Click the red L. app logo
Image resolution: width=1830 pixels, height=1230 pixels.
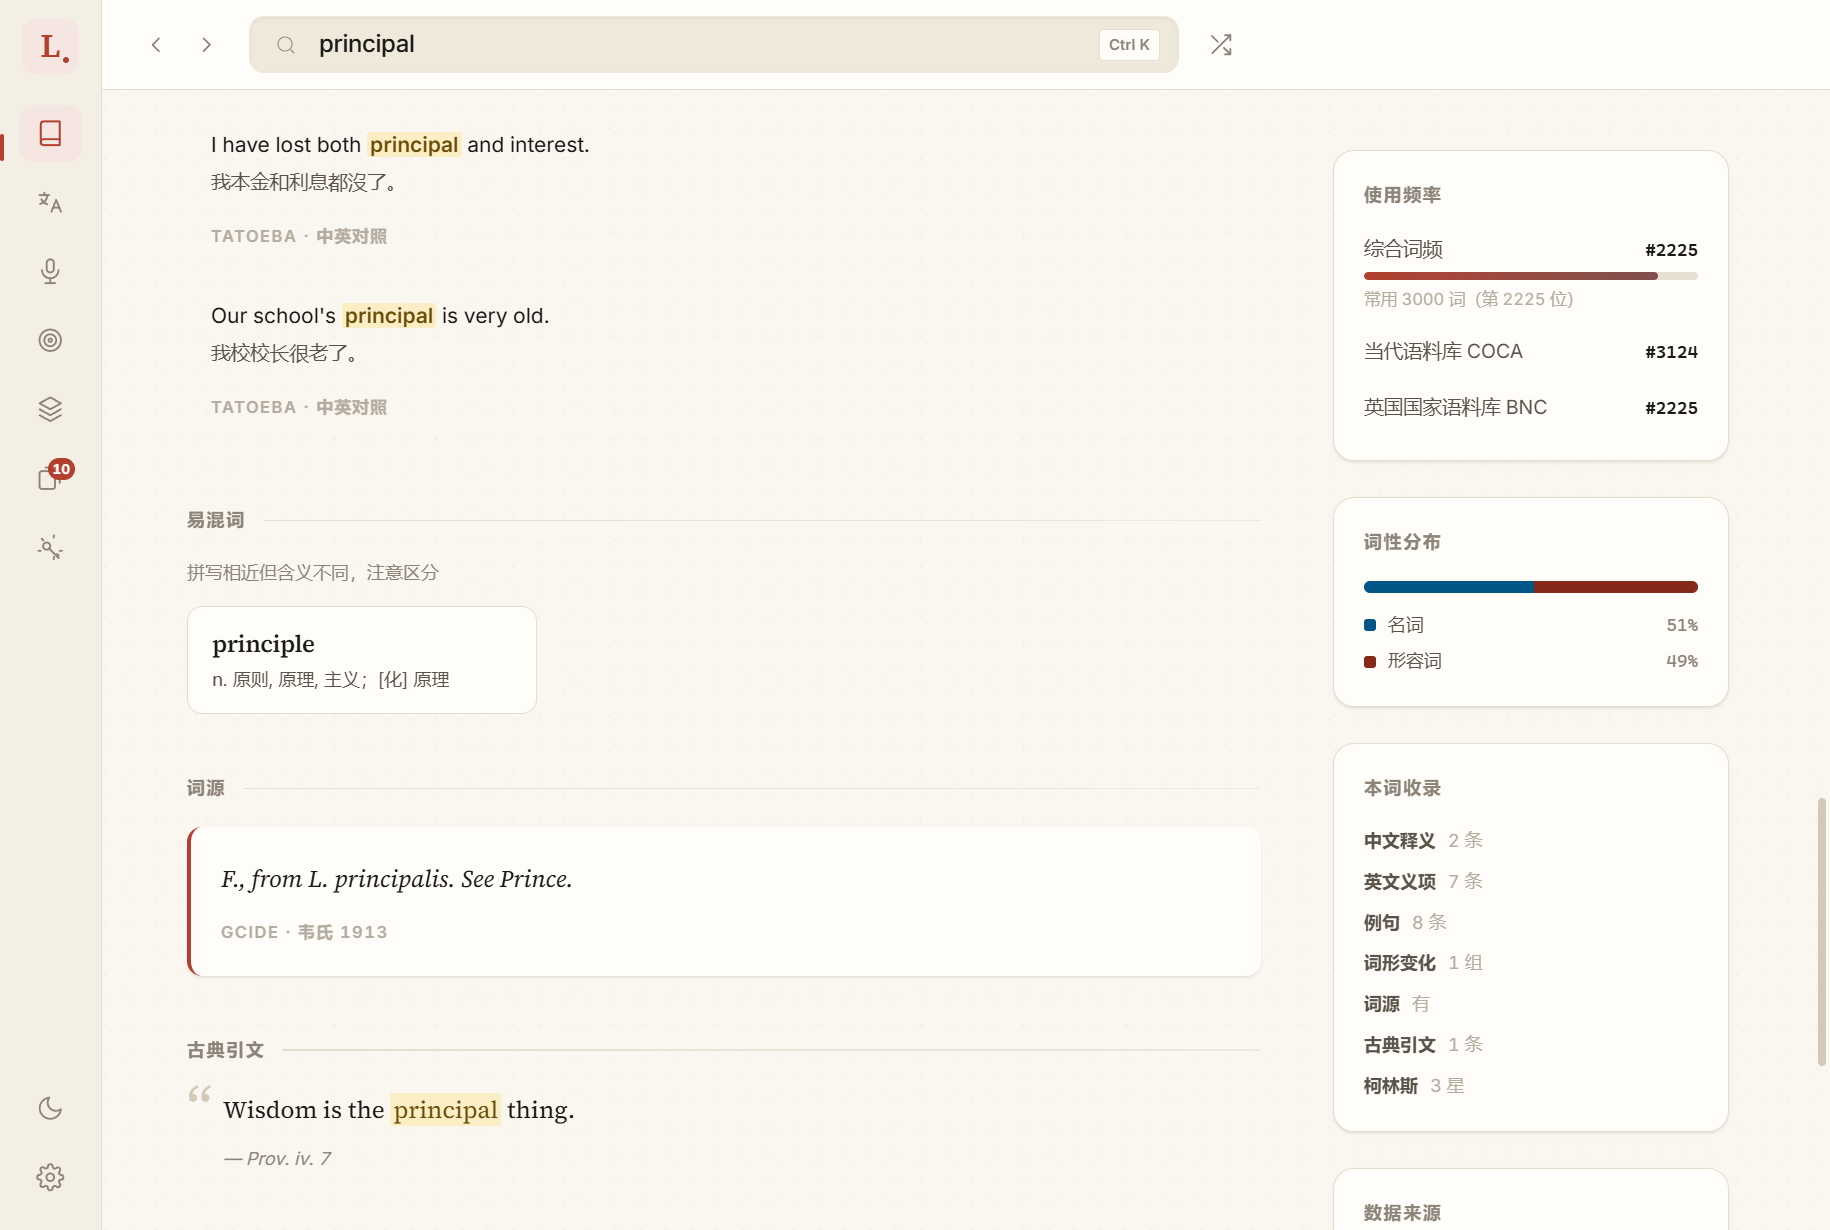pos(51,46)
